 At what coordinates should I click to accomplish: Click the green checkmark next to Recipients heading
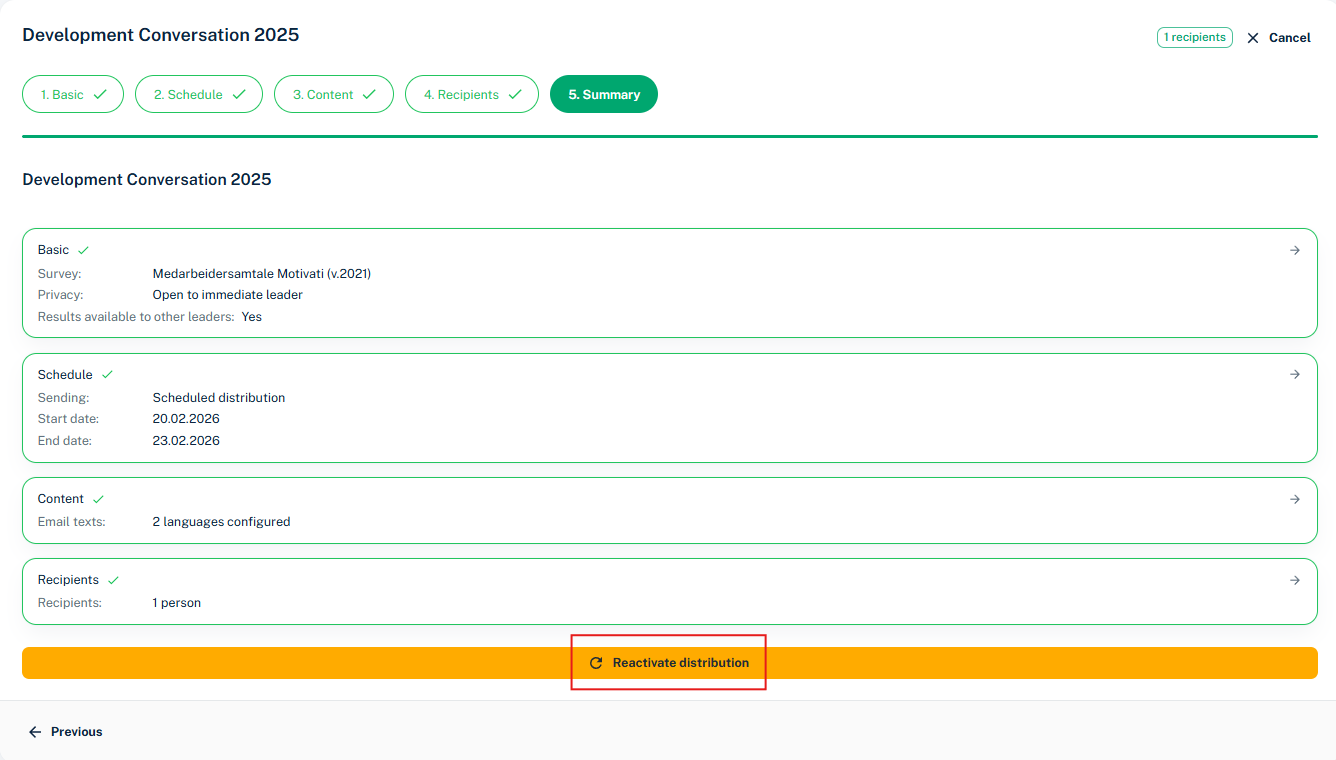tap(113, 580)
